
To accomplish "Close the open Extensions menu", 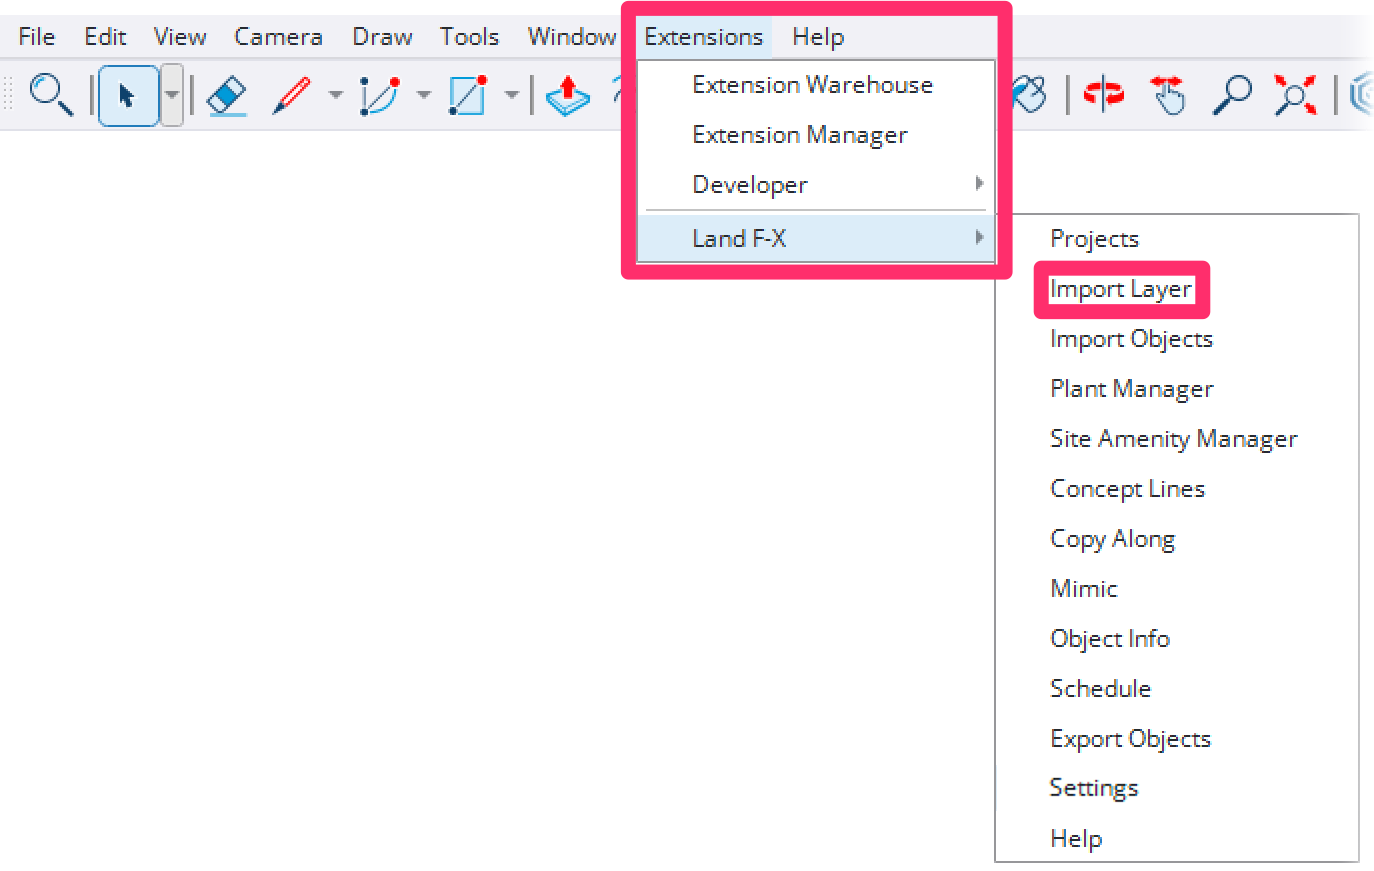I will click(704, 37).
